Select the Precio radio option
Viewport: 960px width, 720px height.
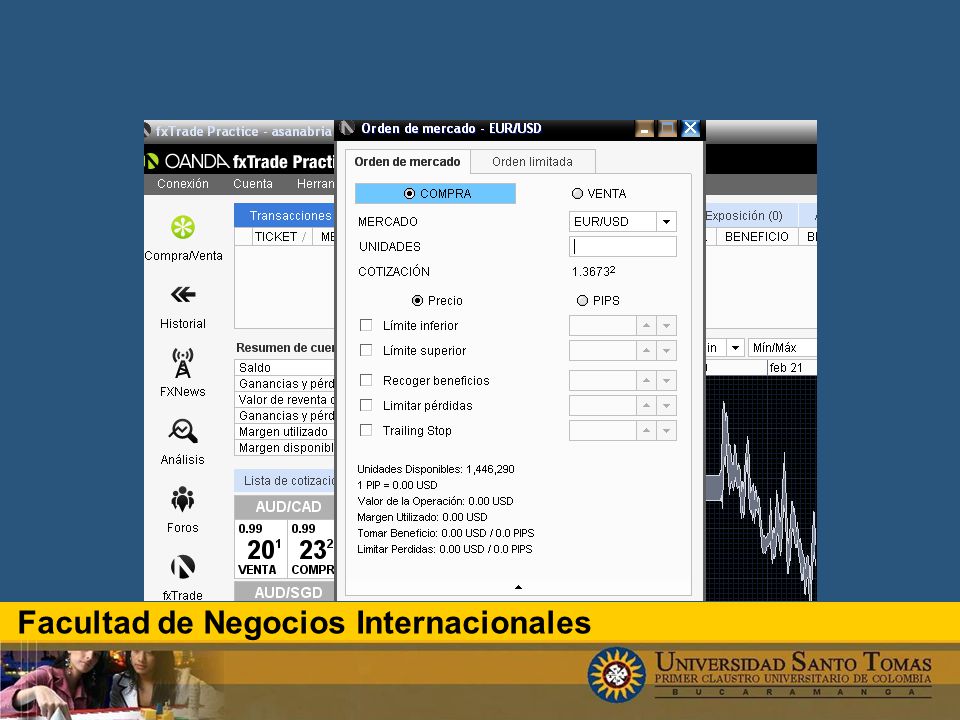[x=418, y=301]
